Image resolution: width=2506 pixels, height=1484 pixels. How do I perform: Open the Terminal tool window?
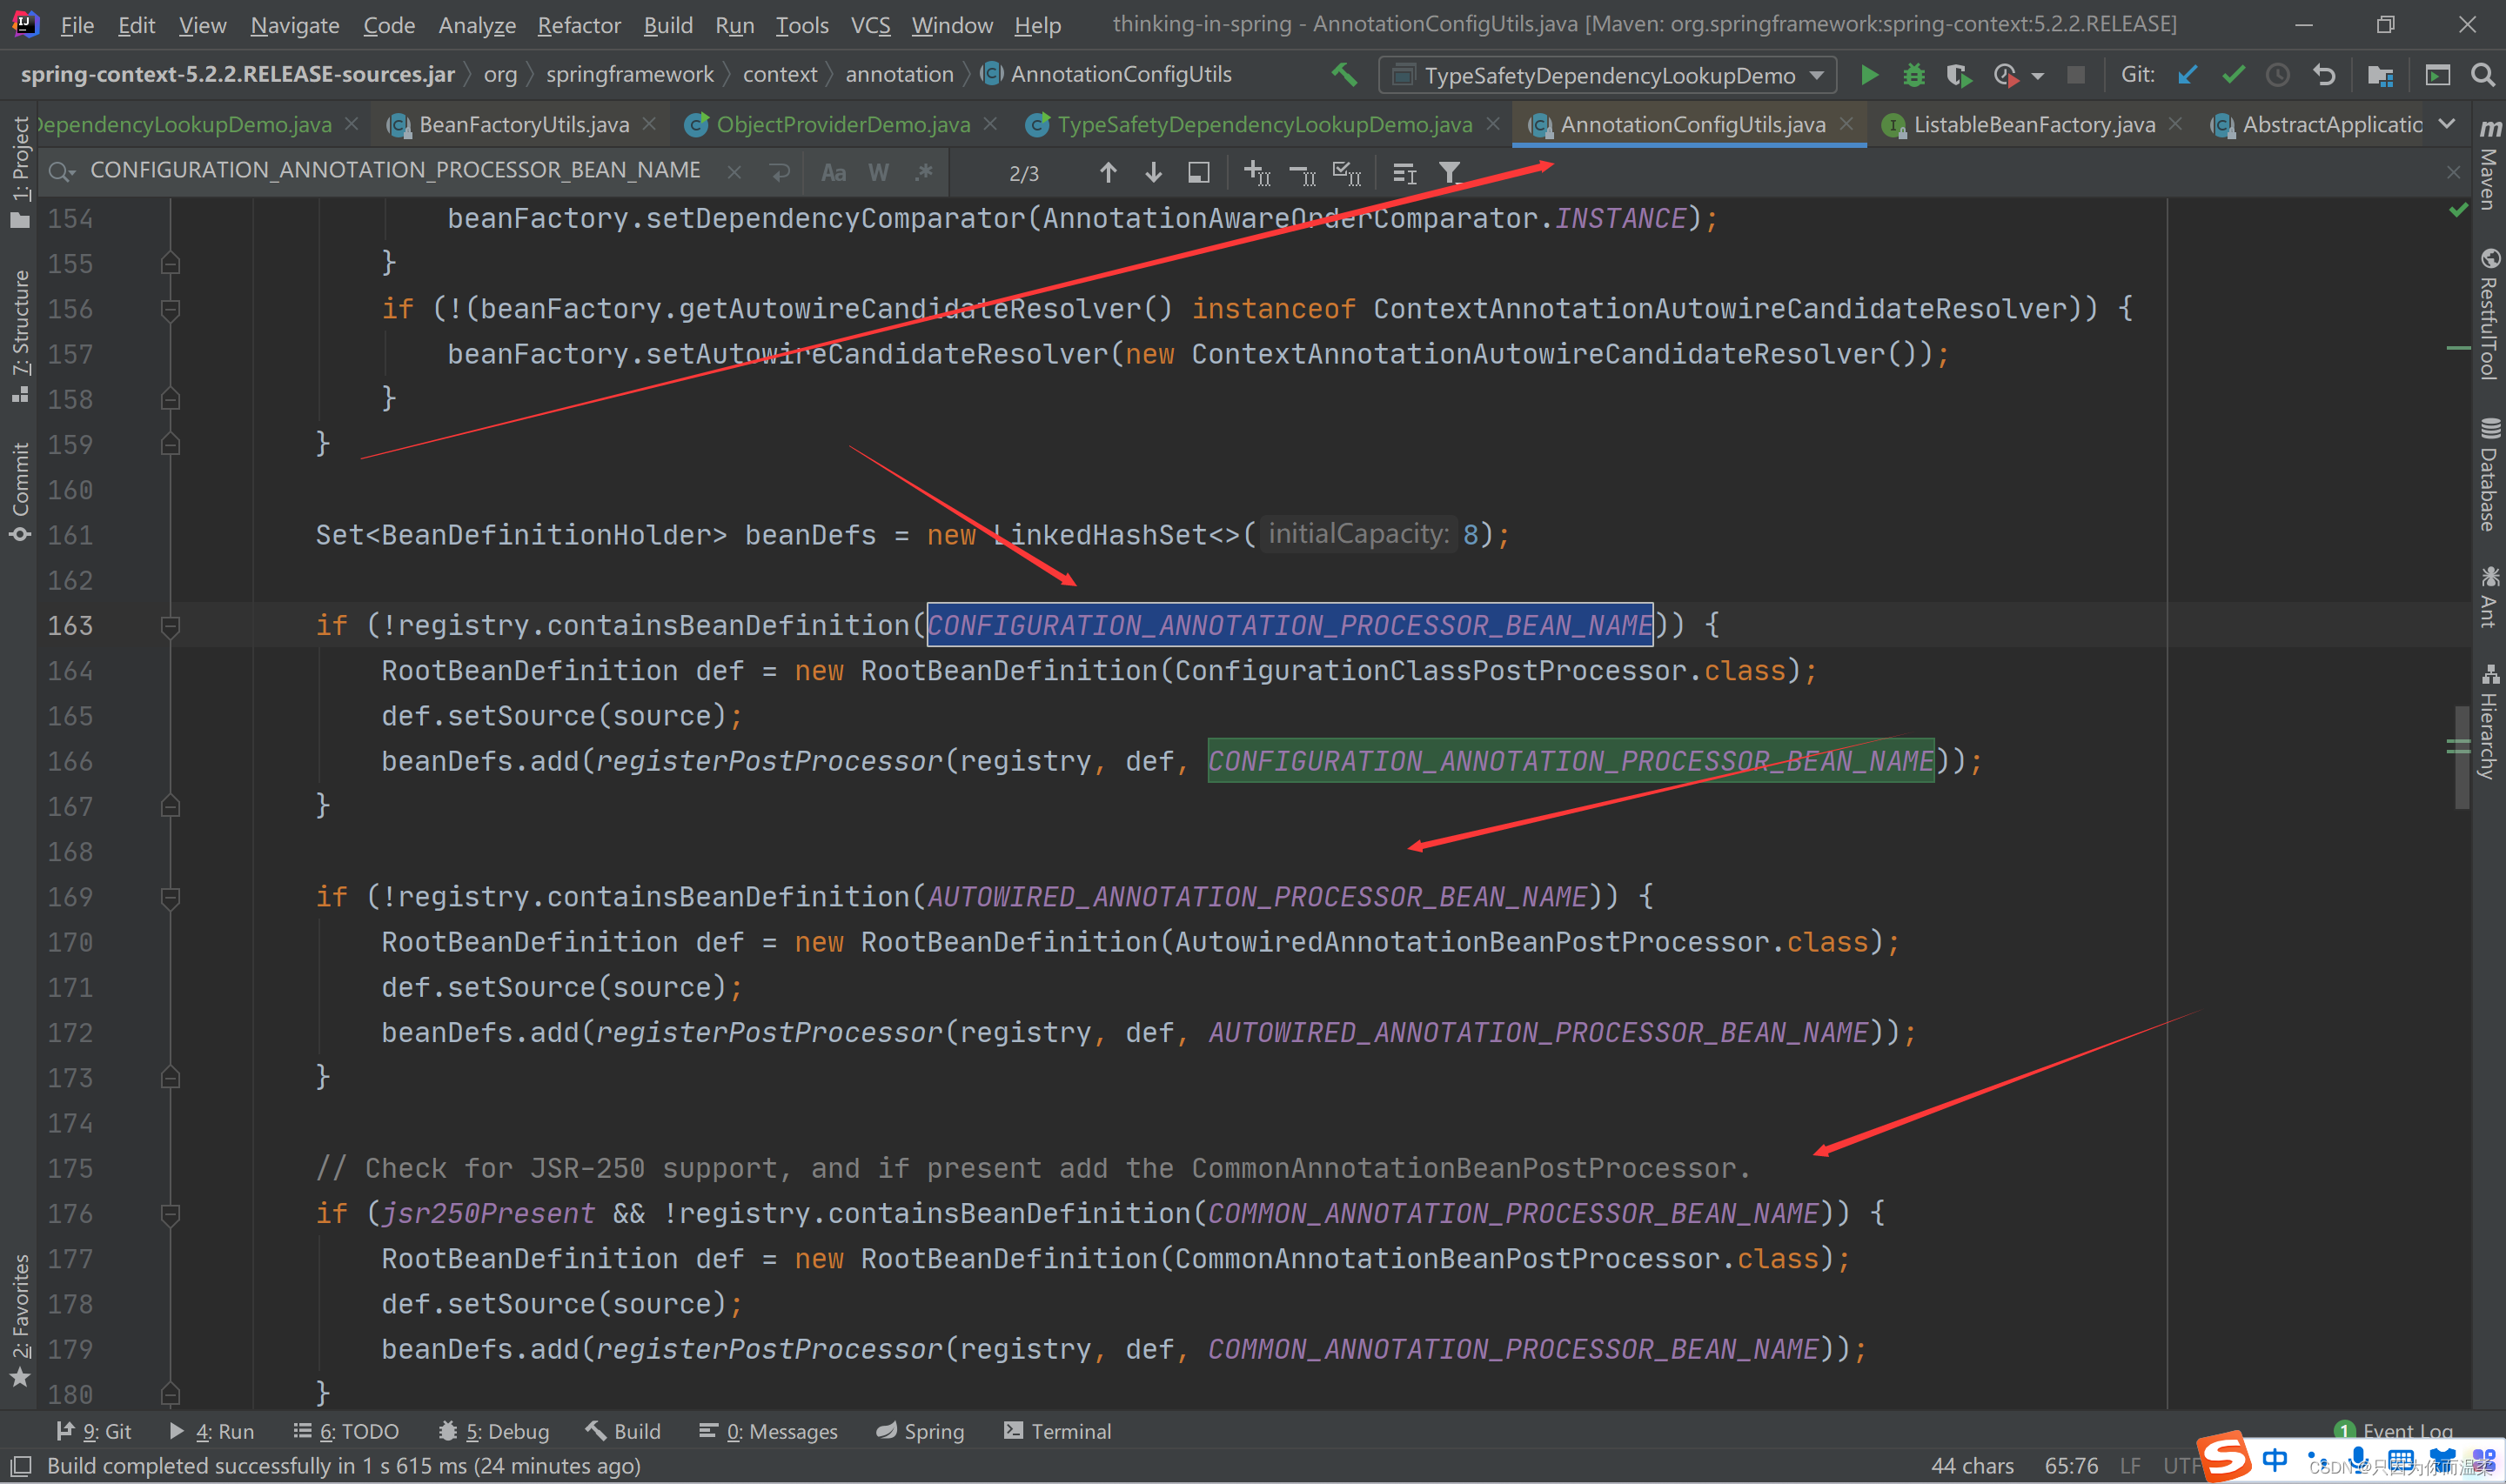(x=1058, y=1431)
